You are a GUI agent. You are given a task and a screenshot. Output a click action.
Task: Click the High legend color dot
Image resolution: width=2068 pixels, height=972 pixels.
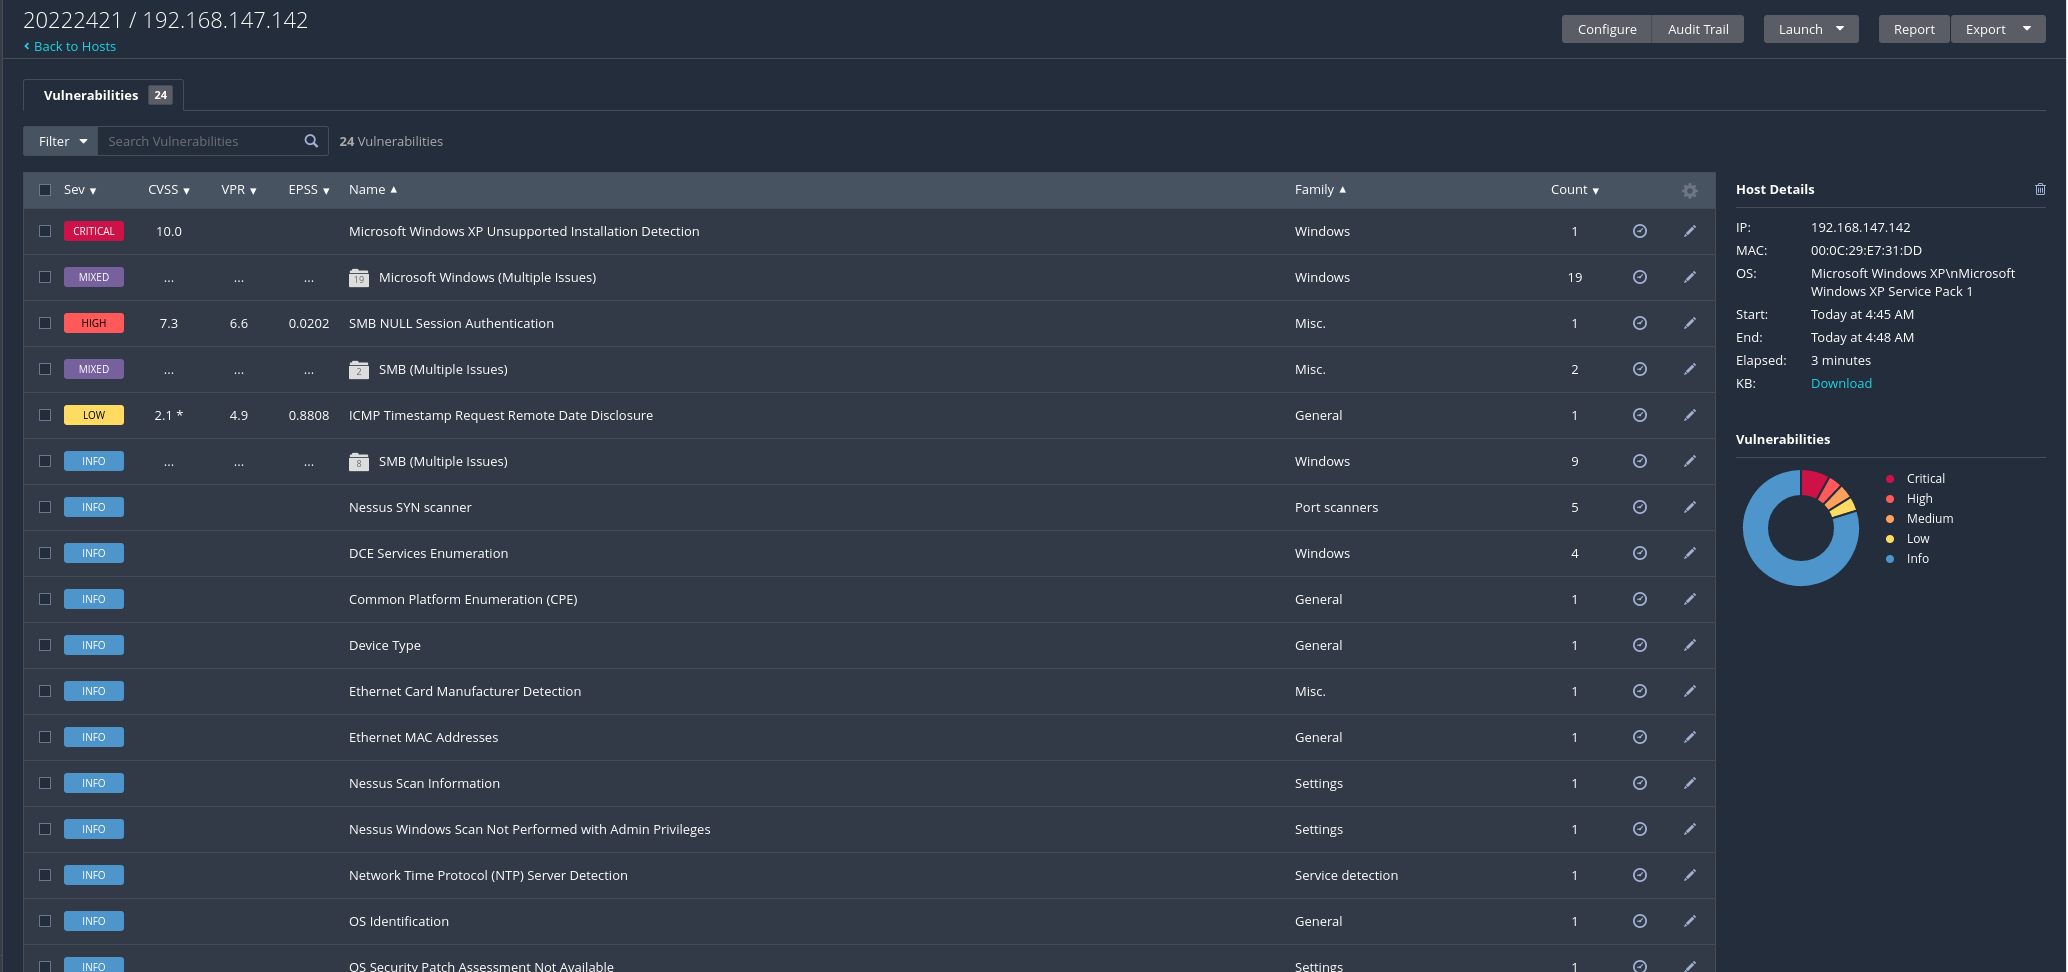(x=1890, y=499)
